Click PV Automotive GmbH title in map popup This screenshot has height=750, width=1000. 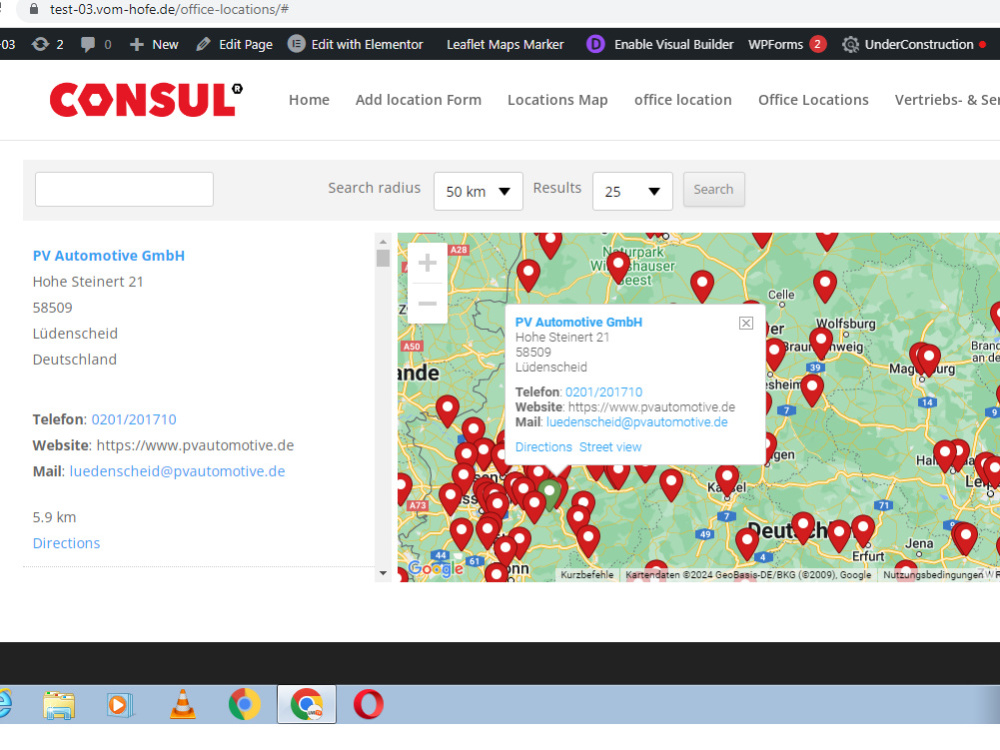tap(578, 322)
